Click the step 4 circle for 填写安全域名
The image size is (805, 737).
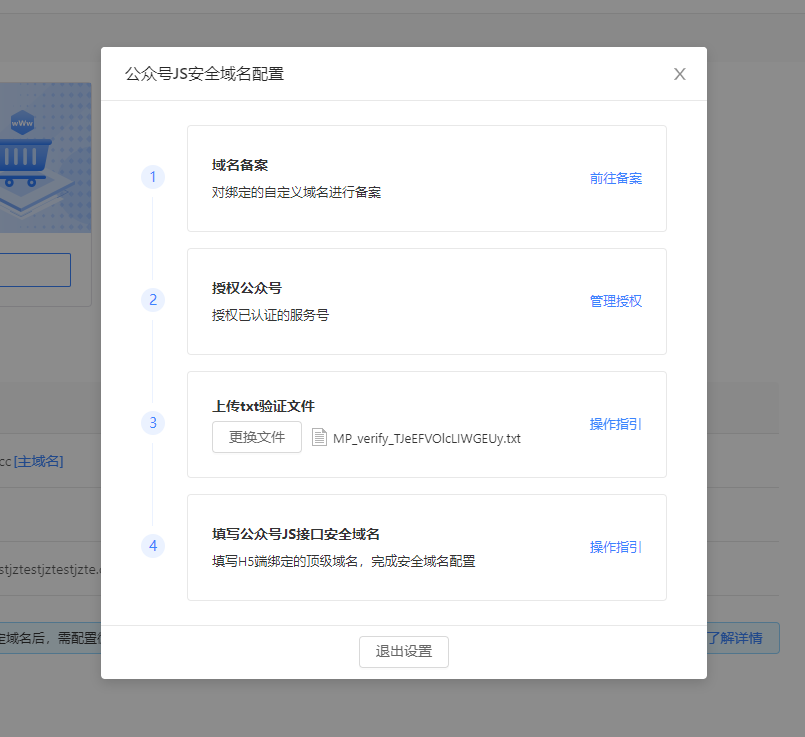(153, 546)
